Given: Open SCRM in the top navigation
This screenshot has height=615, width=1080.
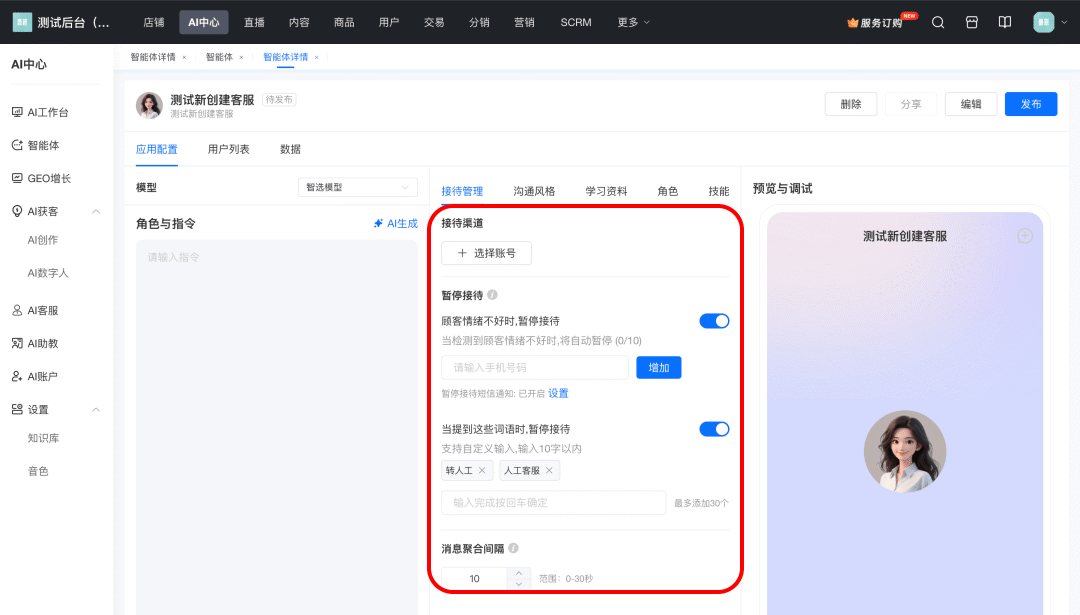Looking at the screenshot, I should 576,22.
